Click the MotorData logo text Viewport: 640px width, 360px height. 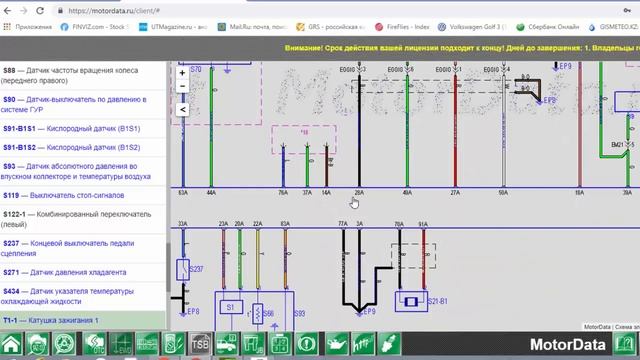click(x=567, y=344)
